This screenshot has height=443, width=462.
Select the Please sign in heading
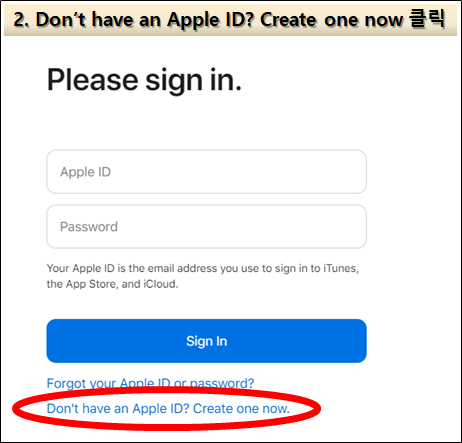[x=144, y=80]
